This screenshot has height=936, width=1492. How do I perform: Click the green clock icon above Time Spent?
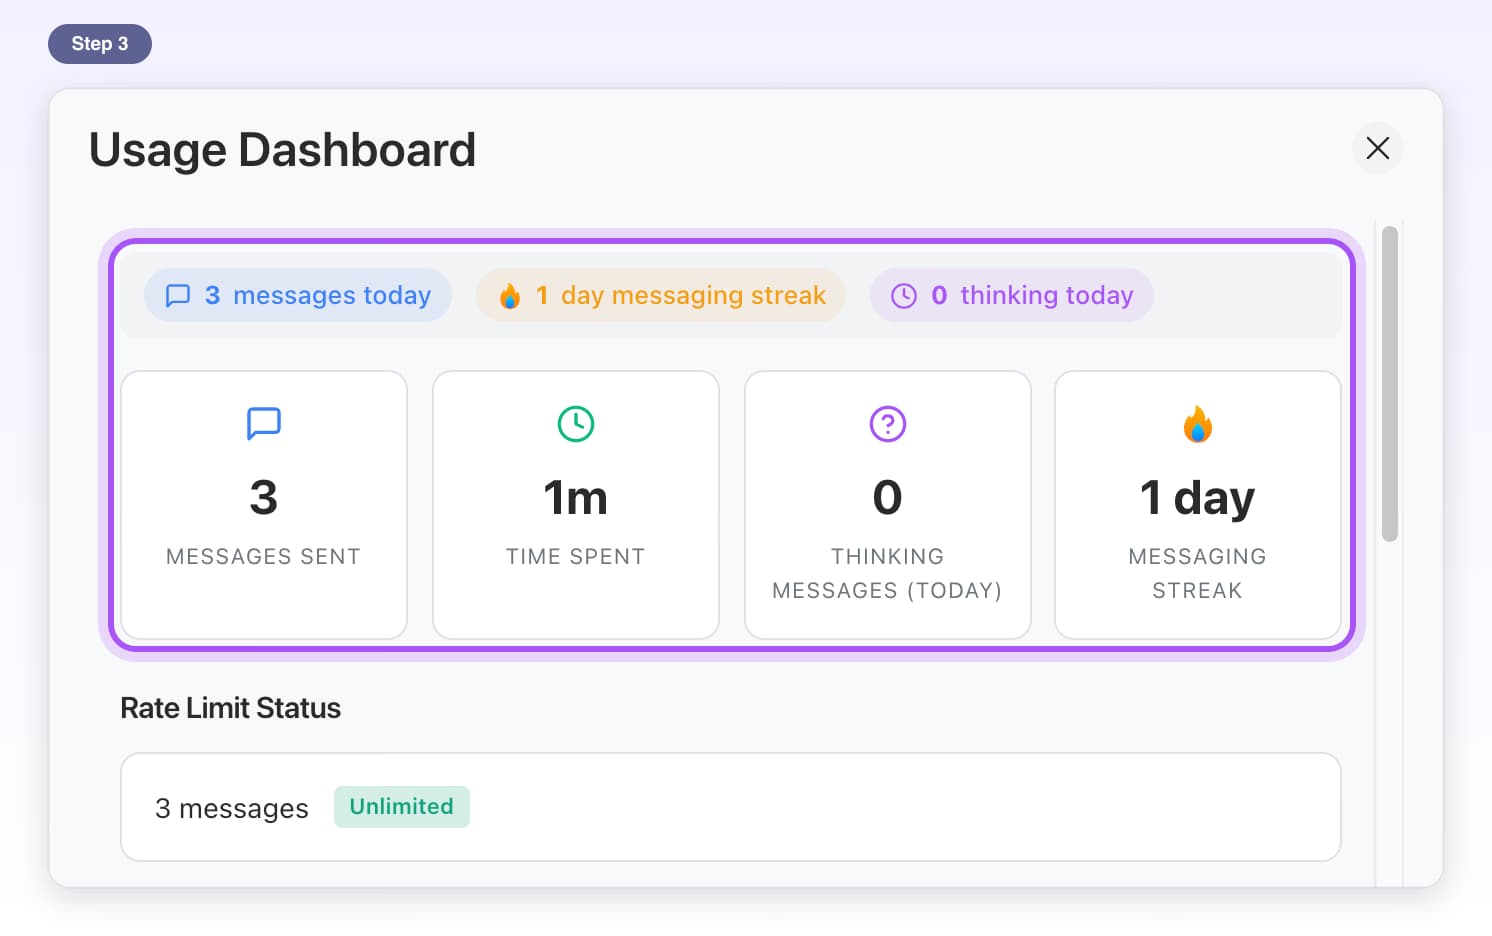coord(576,424)
